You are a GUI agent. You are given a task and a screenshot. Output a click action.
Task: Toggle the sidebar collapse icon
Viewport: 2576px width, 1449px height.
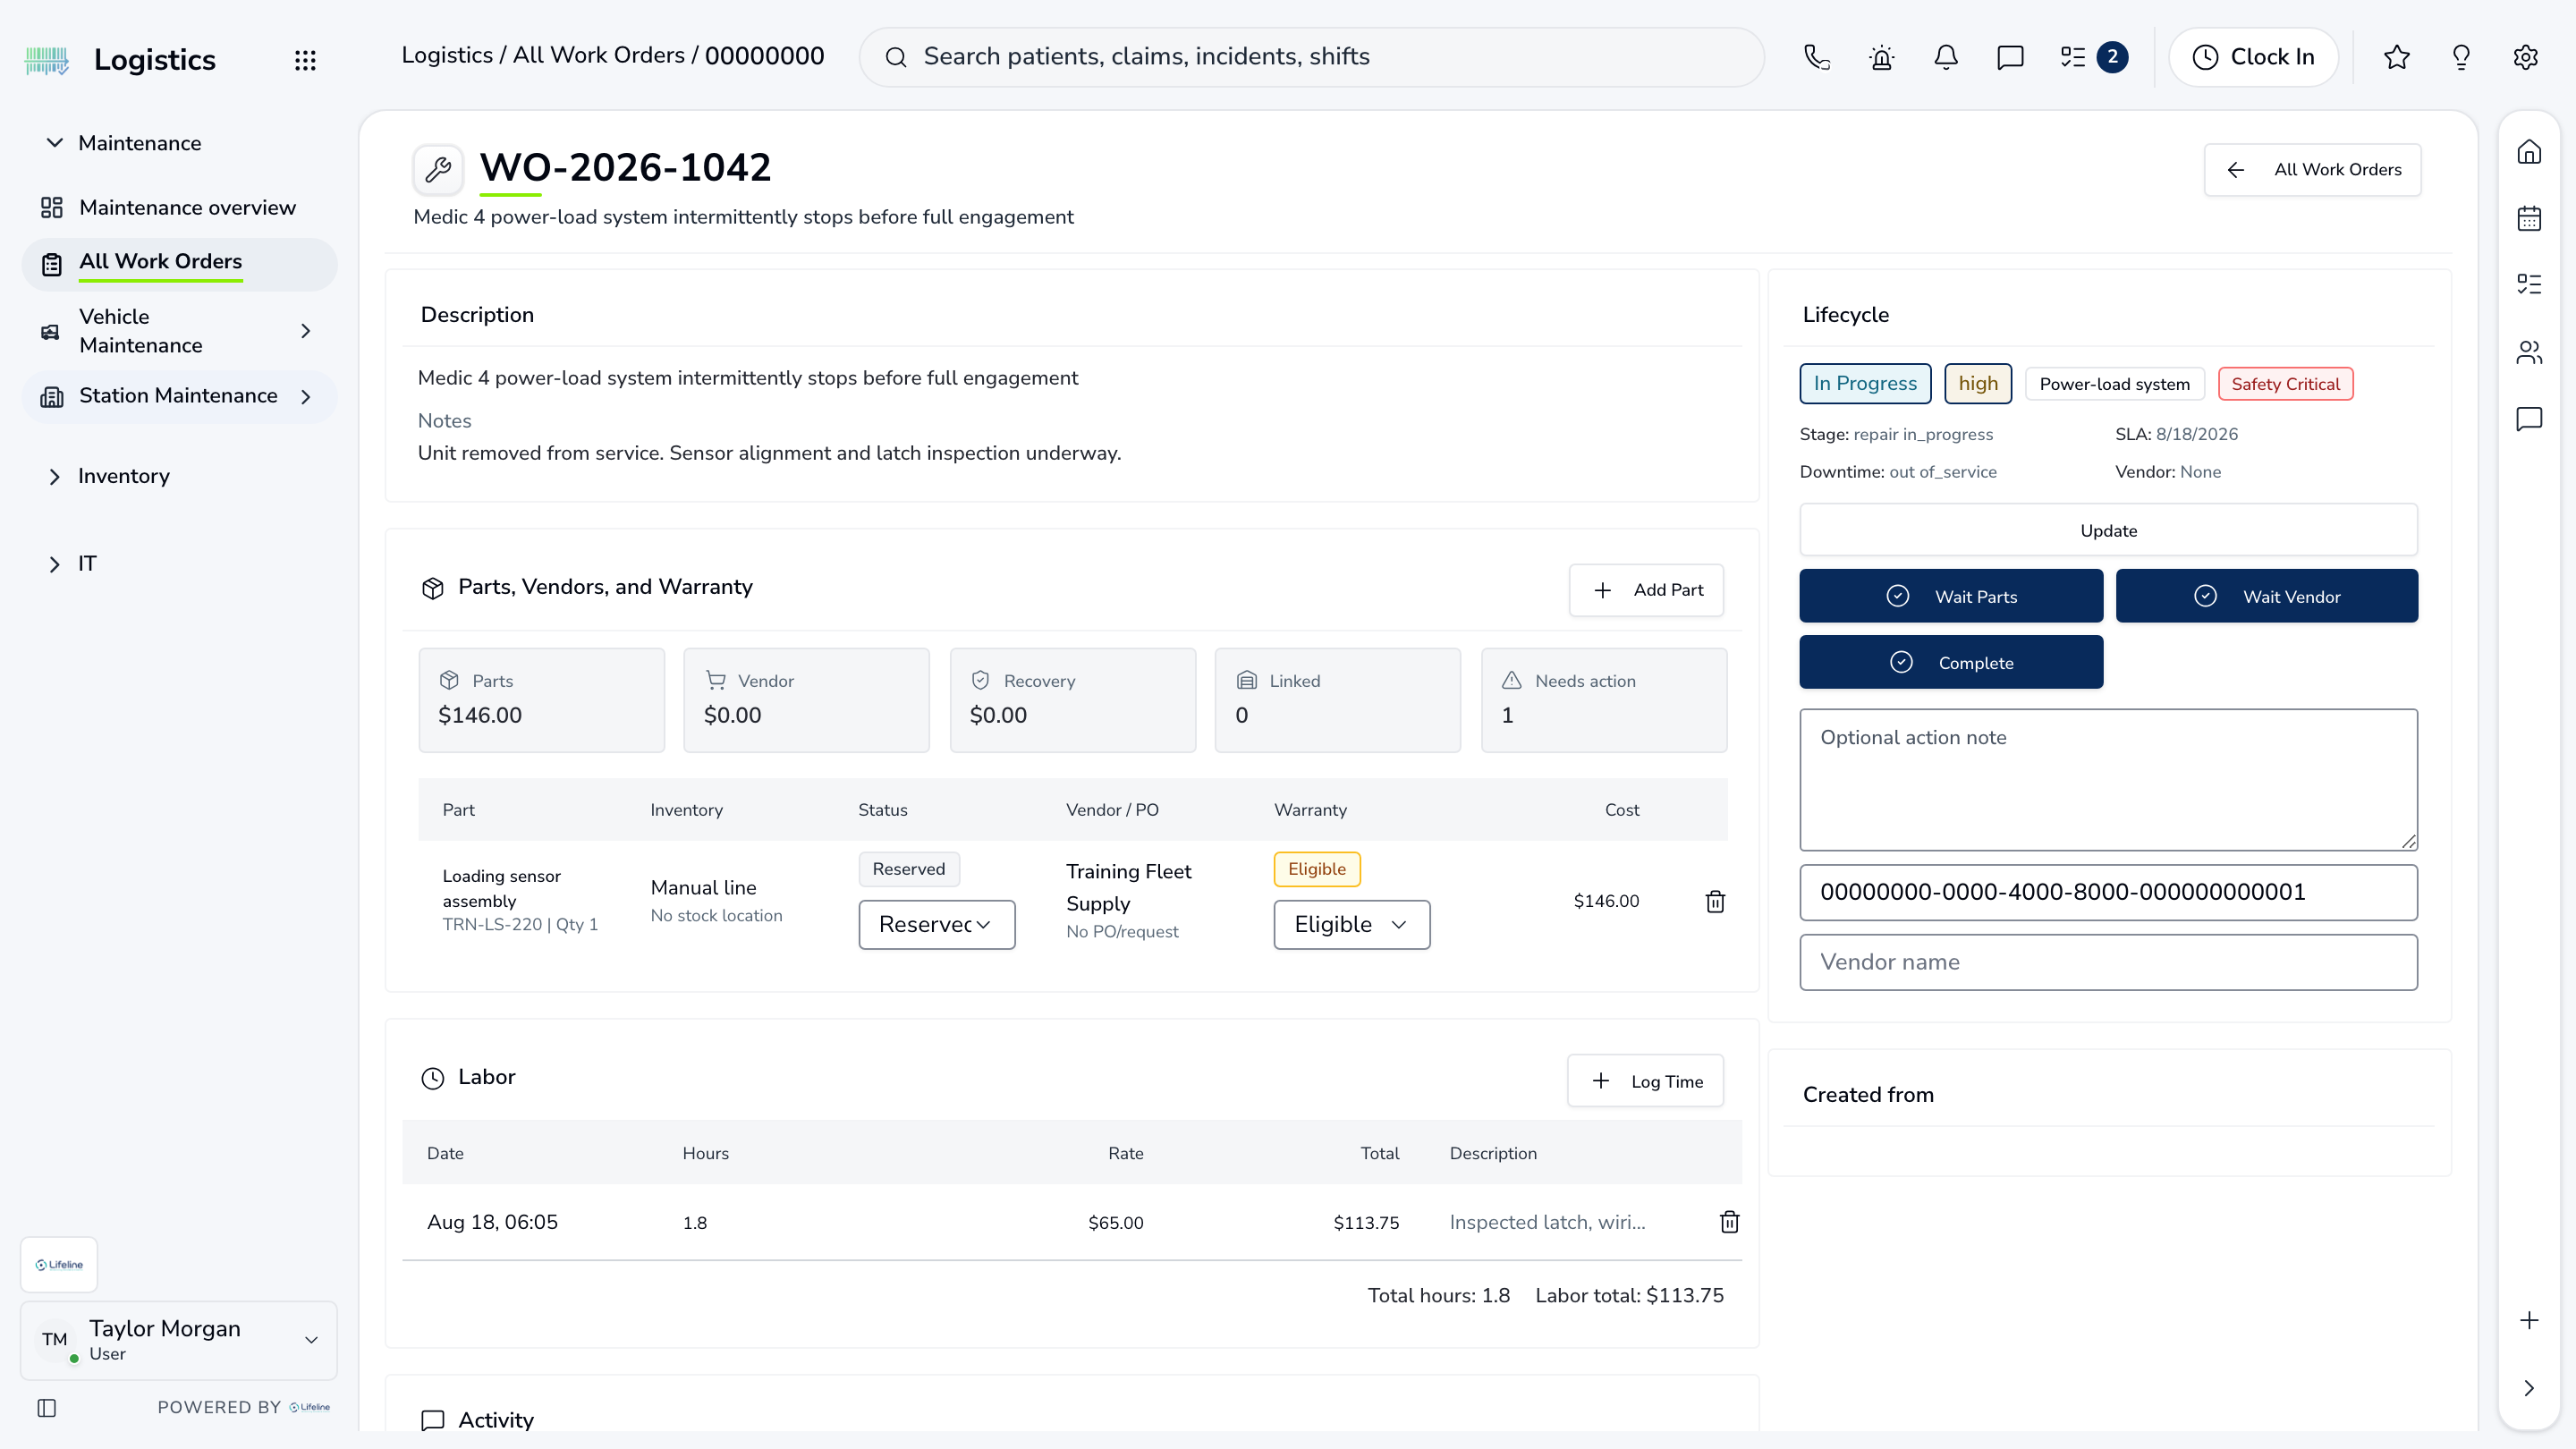(x=47, y=1408)
